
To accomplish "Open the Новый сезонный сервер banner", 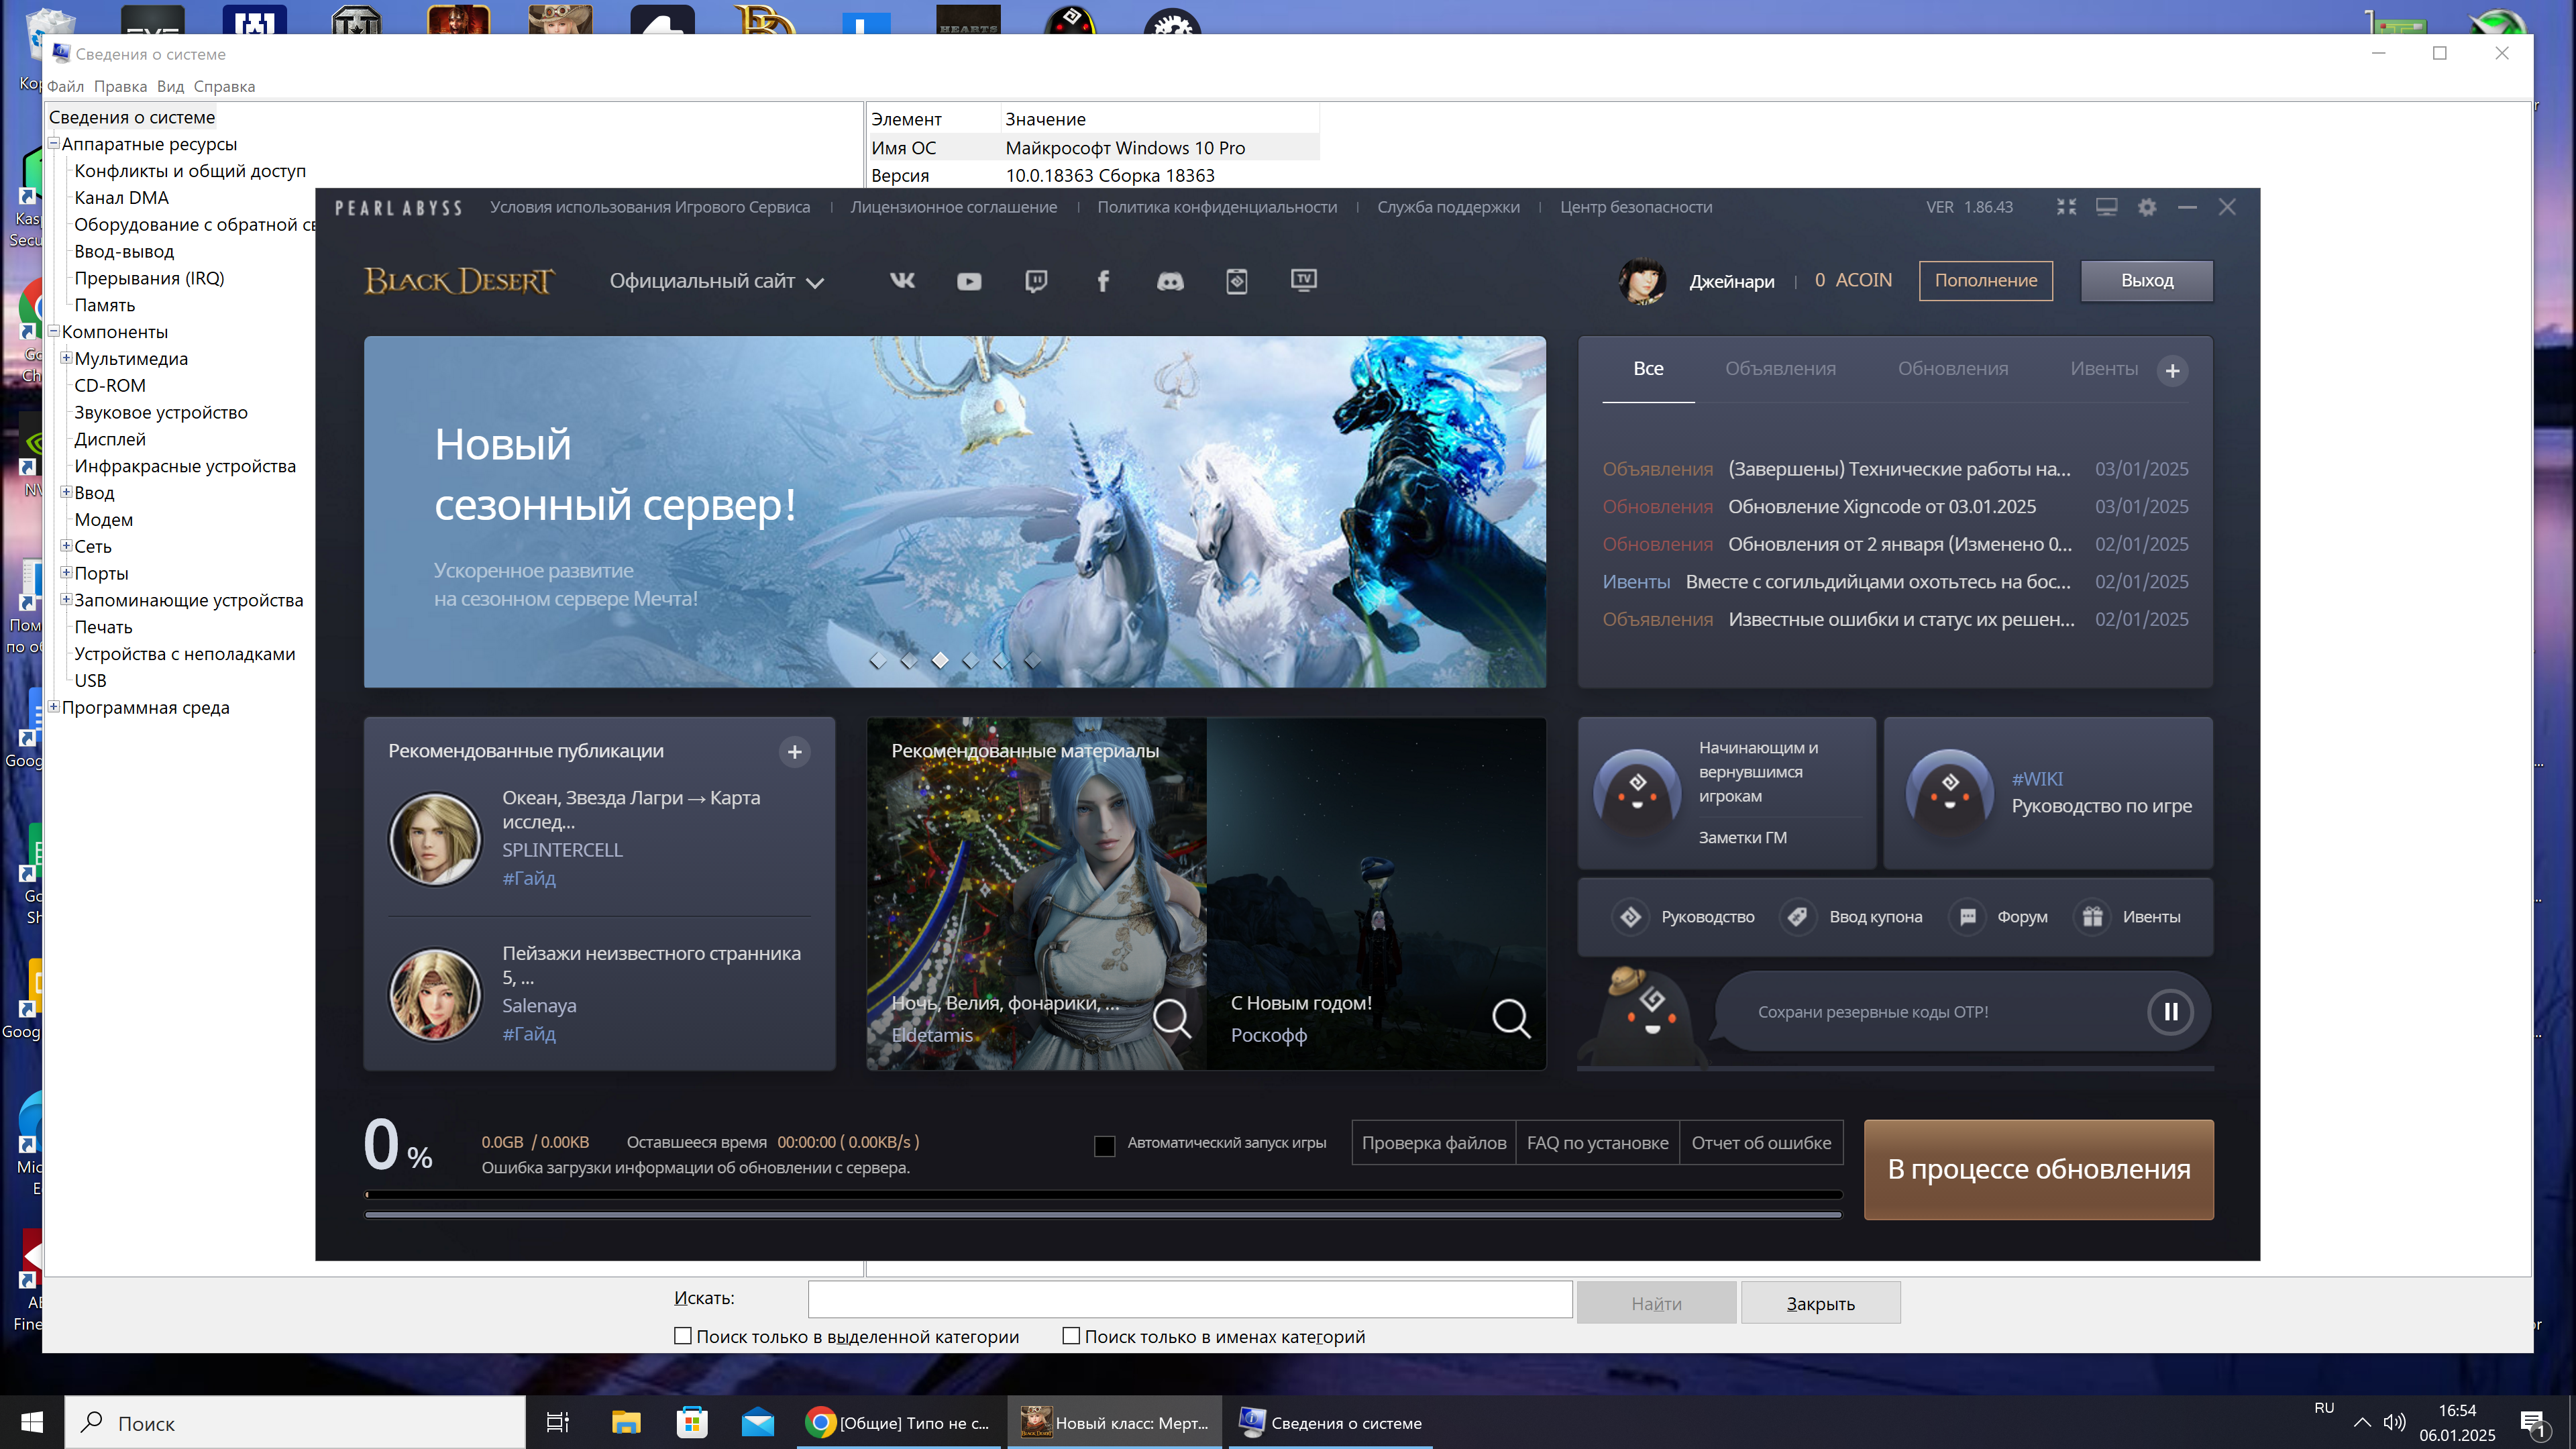I will pos(954,512).
